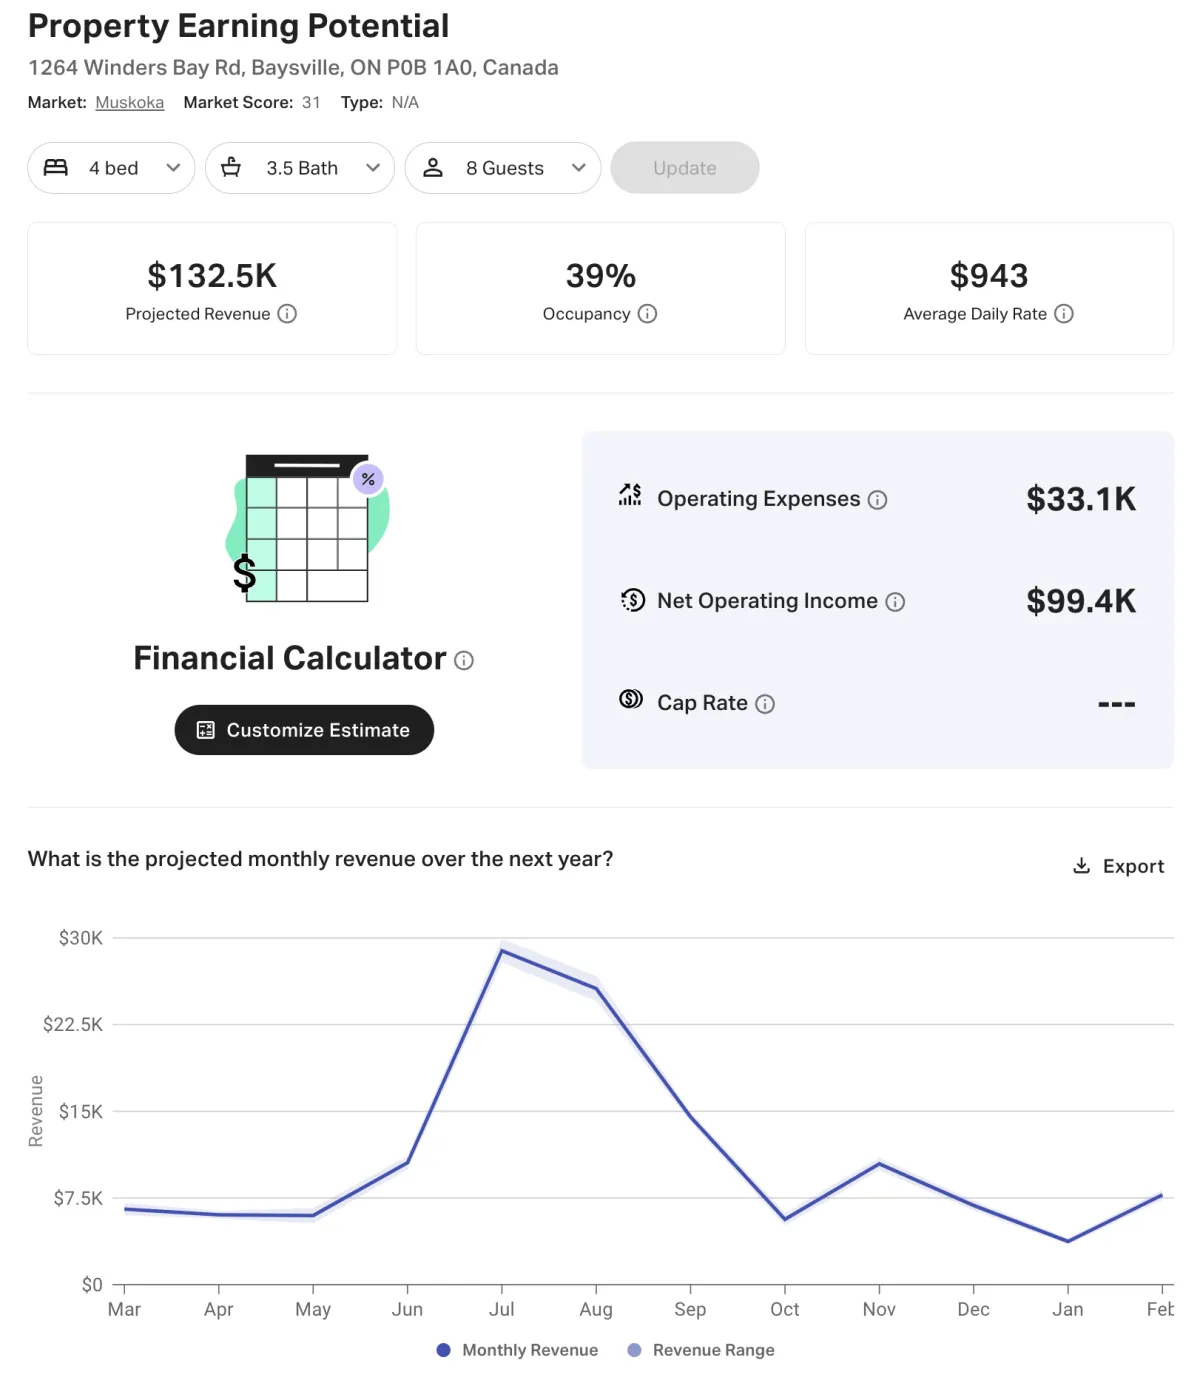Click the July peak on the revenue line
The height and width of the screenshot is (1383, 1200).
[502, 950]
